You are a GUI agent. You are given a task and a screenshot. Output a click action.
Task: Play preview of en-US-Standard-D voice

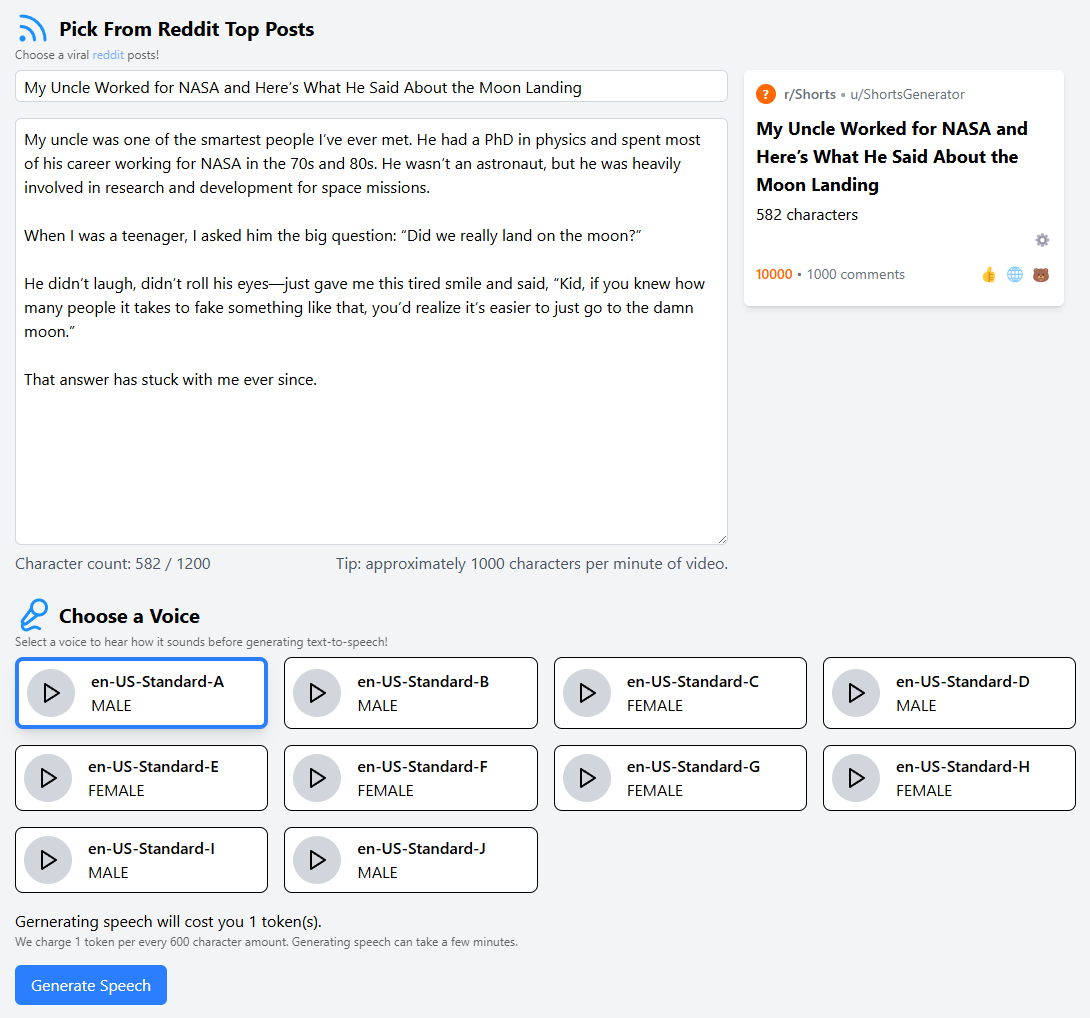(x=856, y=693)
